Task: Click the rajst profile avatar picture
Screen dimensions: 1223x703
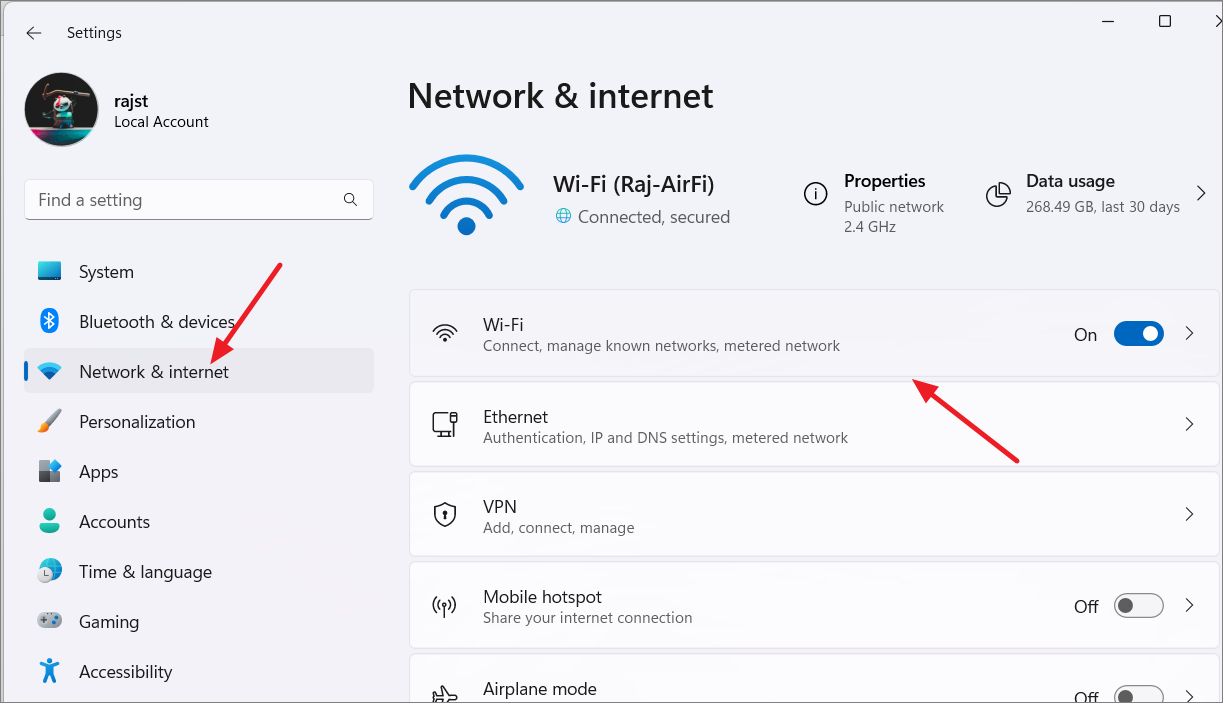Action: point(62,110)
